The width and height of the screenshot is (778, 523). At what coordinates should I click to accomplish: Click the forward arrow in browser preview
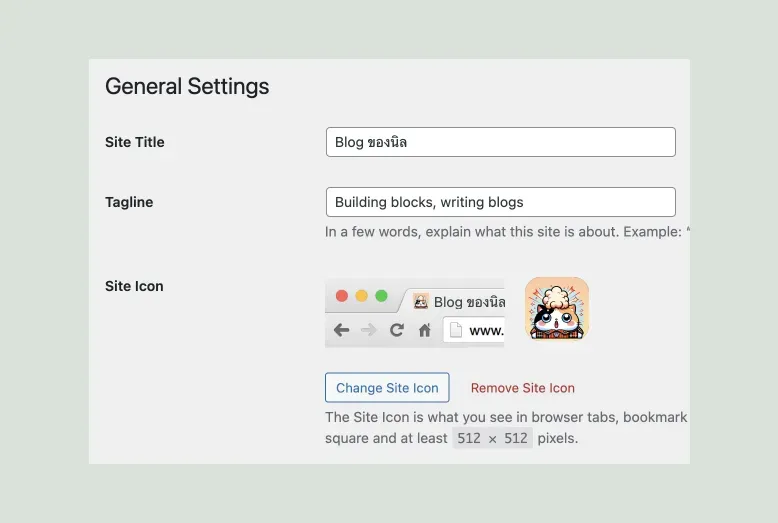coord(369,330)
